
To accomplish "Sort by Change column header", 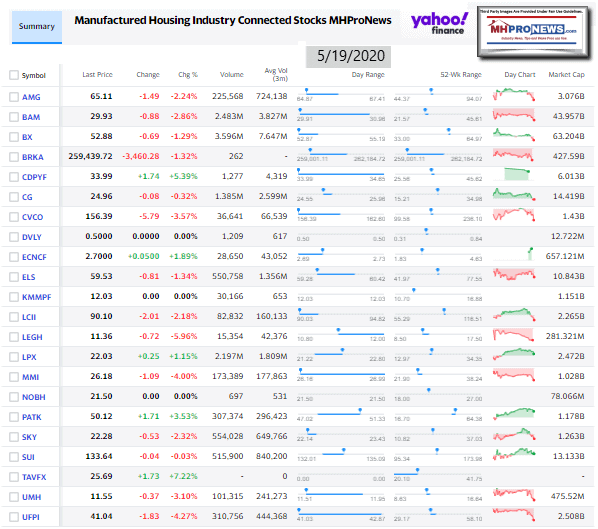I will pyautogui.click(x=148, y=75).
